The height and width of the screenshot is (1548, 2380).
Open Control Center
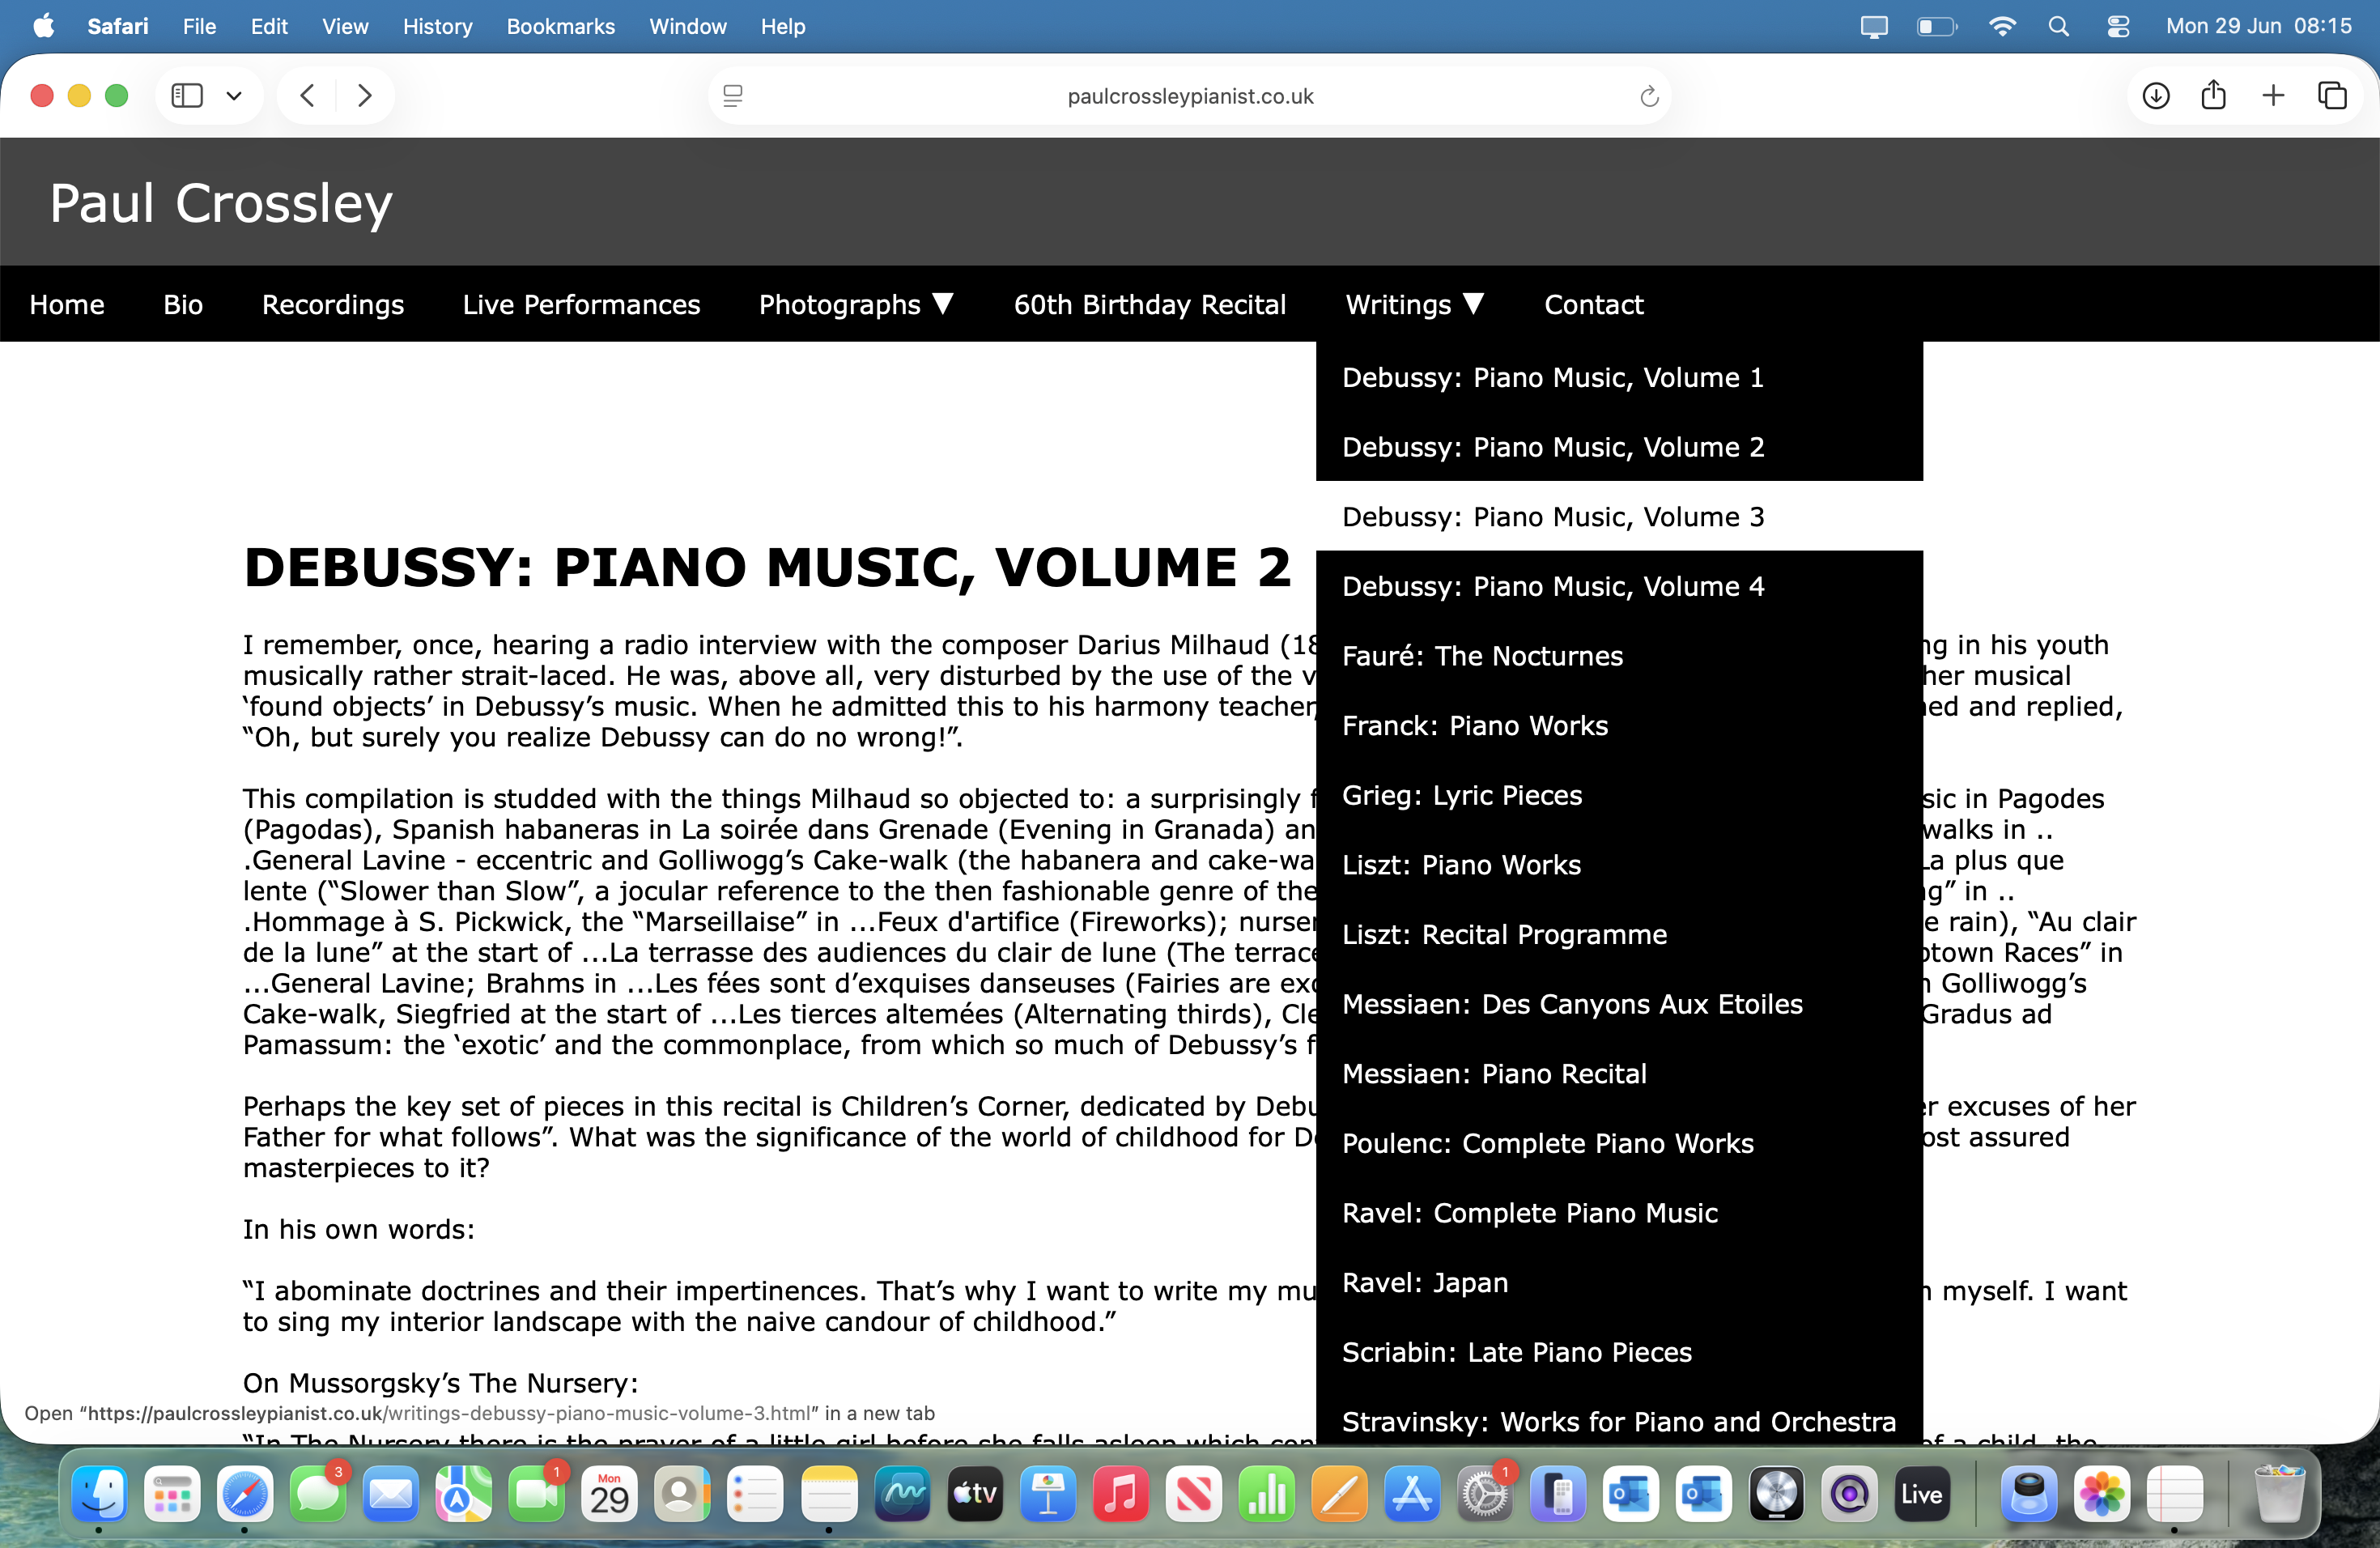pos(2118,27)
